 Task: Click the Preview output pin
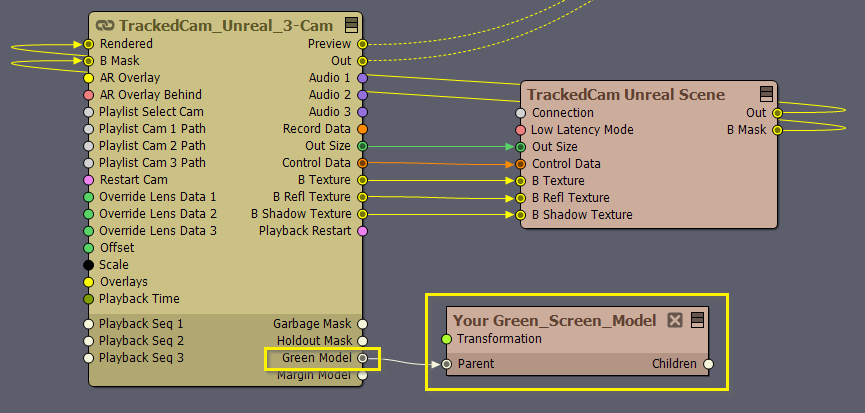363,44
